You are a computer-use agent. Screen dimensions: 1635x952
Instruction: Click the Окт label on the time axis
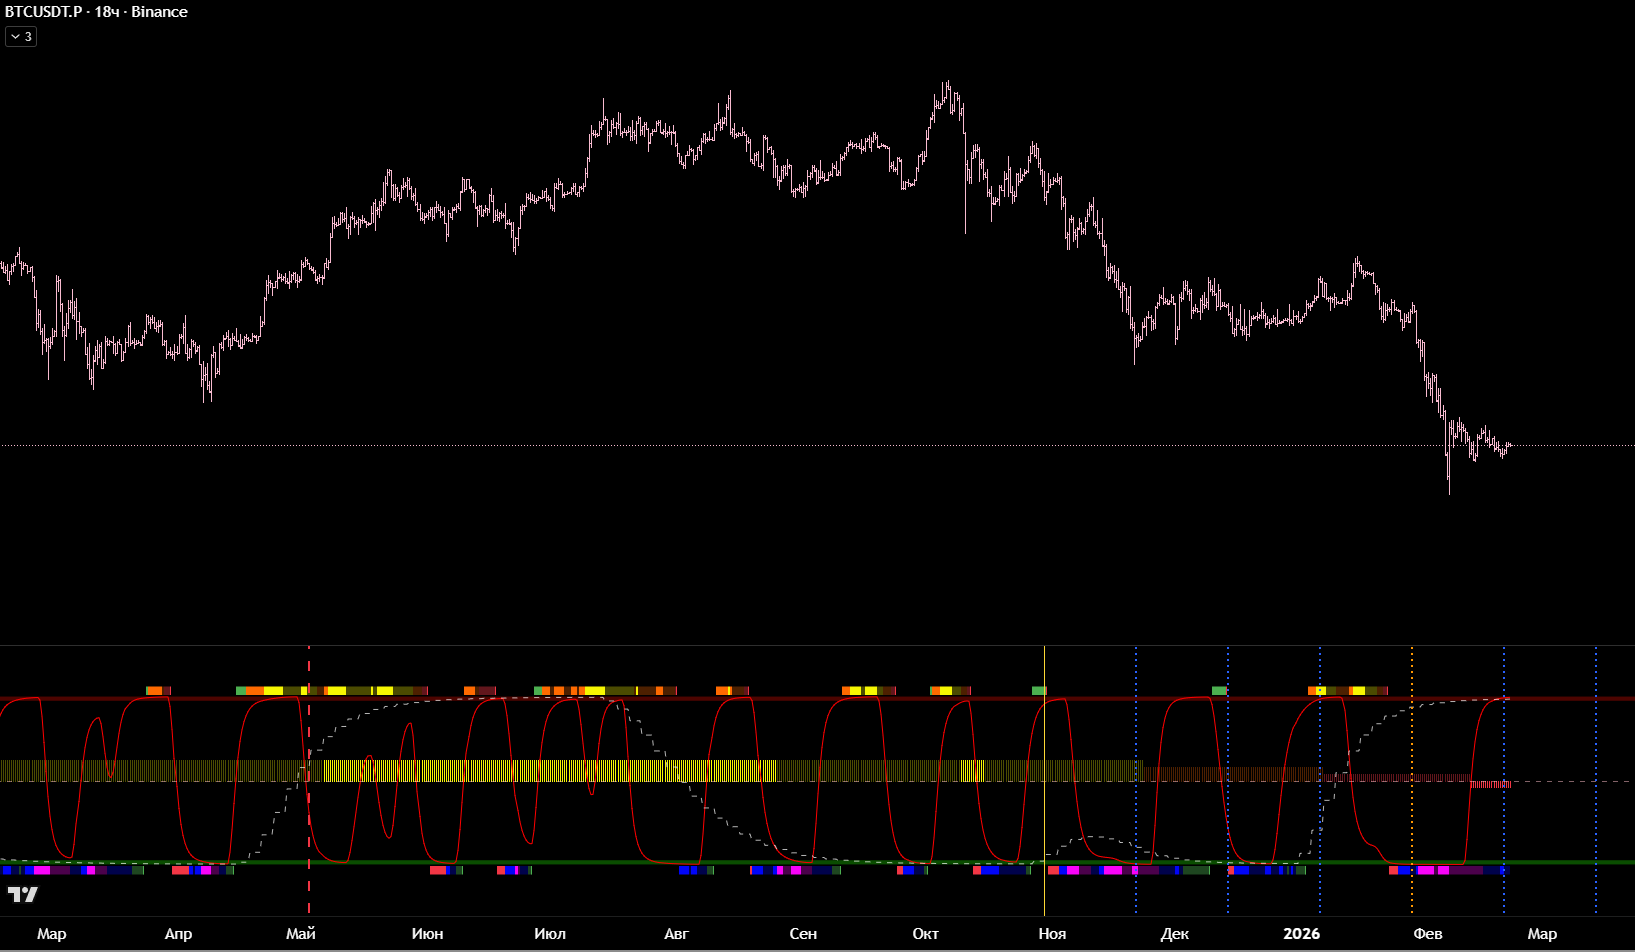click(x=925, y=933)
